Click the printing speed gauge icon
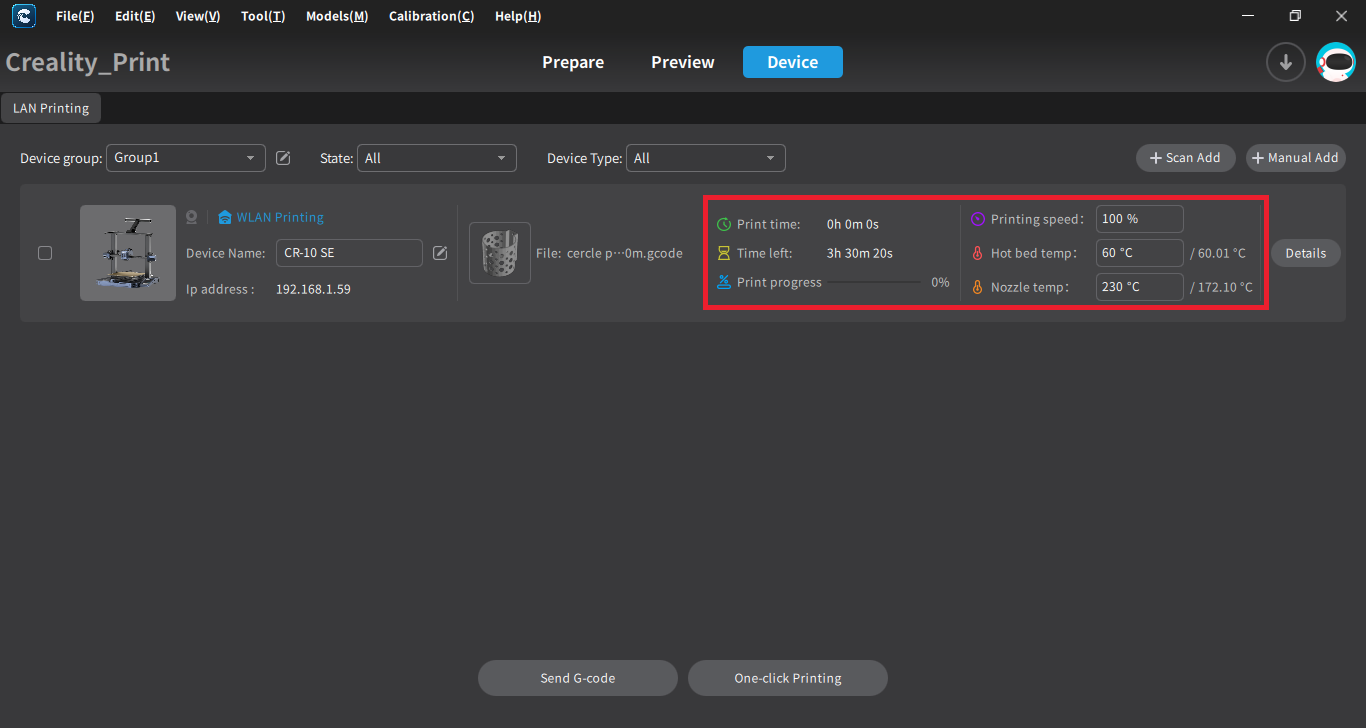 tap(978, 219)
